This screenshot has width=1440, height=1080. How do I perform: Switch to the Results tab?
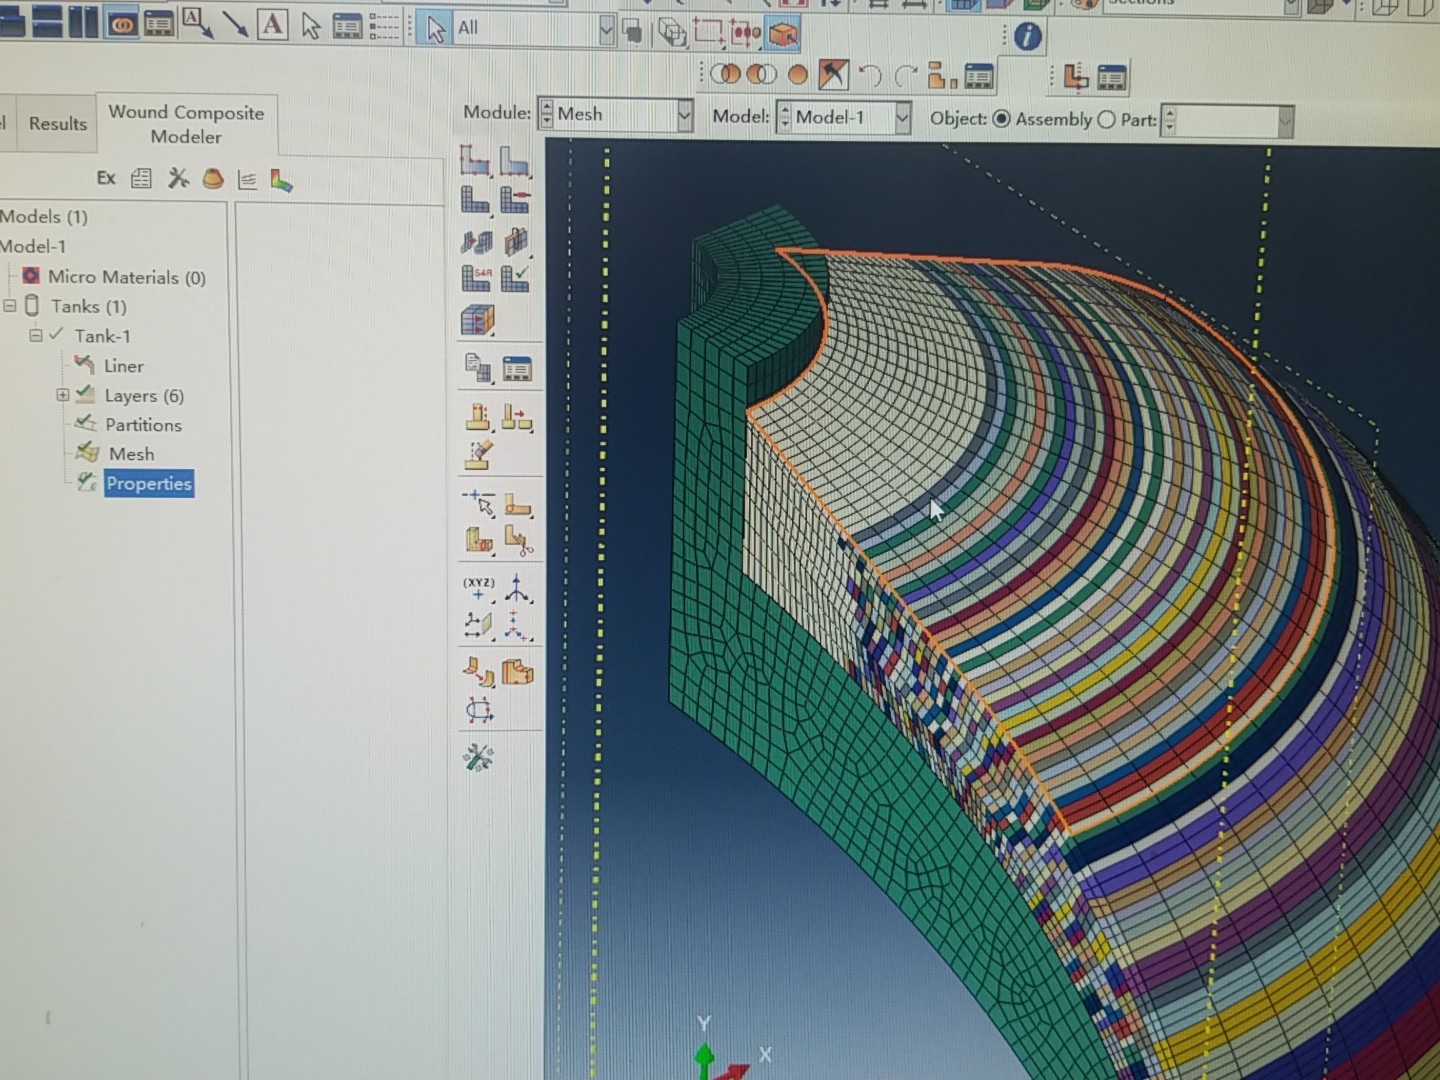(56, 123)
